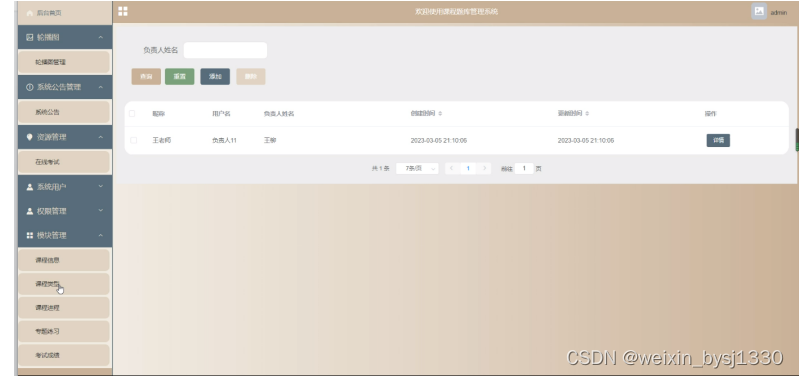Click the 操作 column header
Image resolution: width=799 pixels, height=378 pixels.
coord(710,114)
